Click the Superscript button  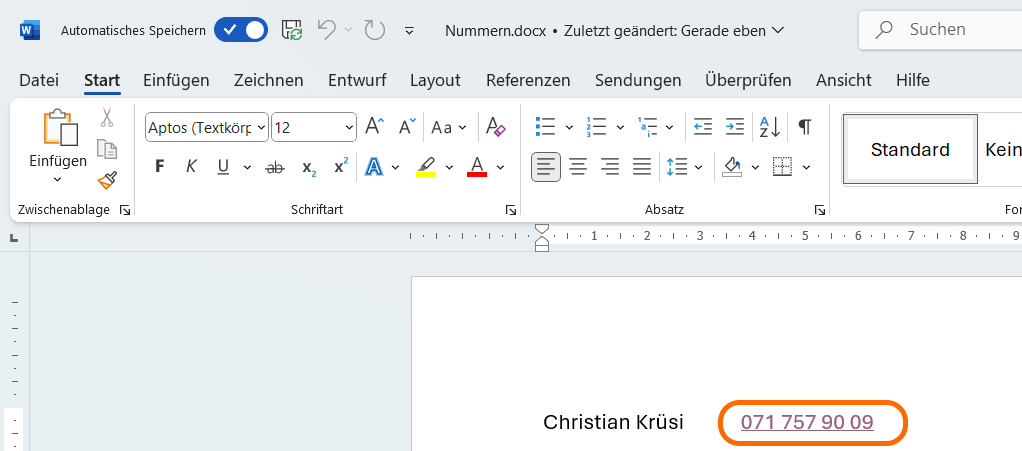click(x=341, y=167)
